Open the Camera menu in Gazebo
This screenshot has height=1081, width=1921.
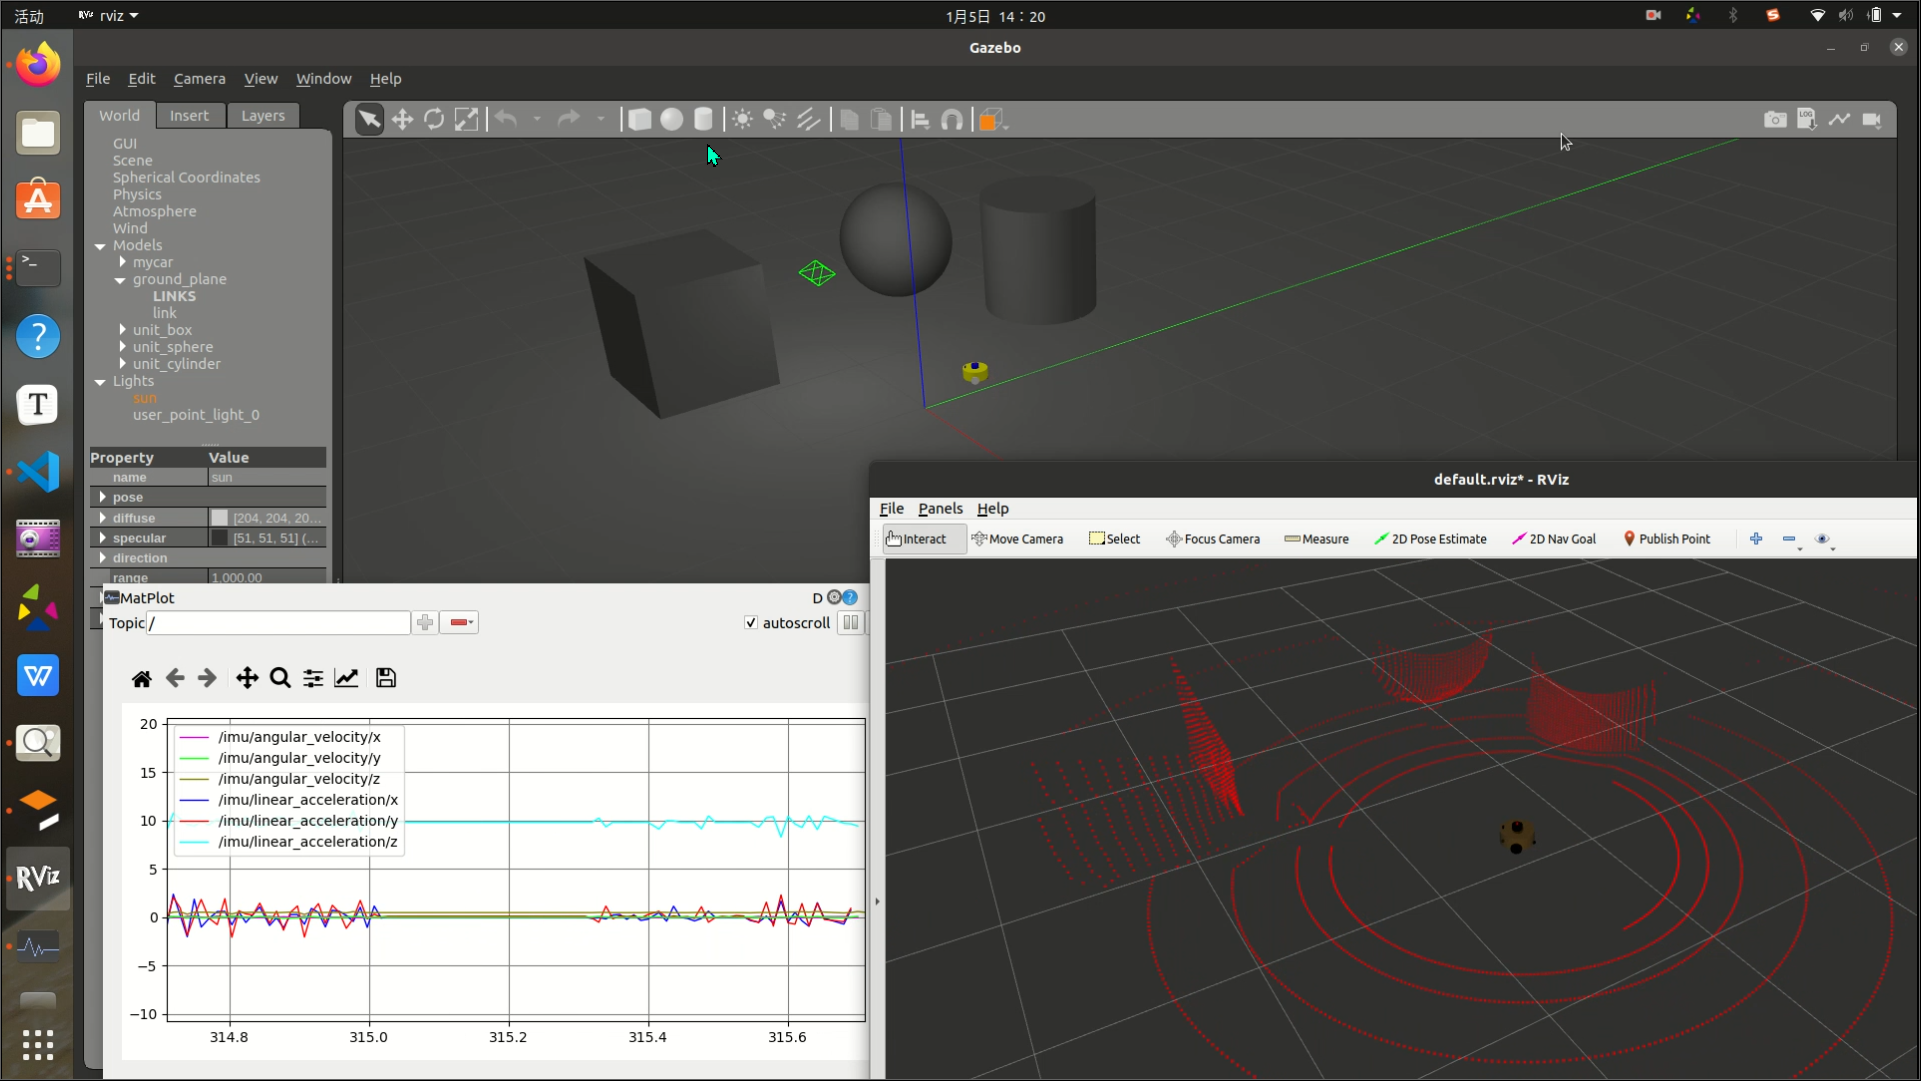[x=199, y=79]
